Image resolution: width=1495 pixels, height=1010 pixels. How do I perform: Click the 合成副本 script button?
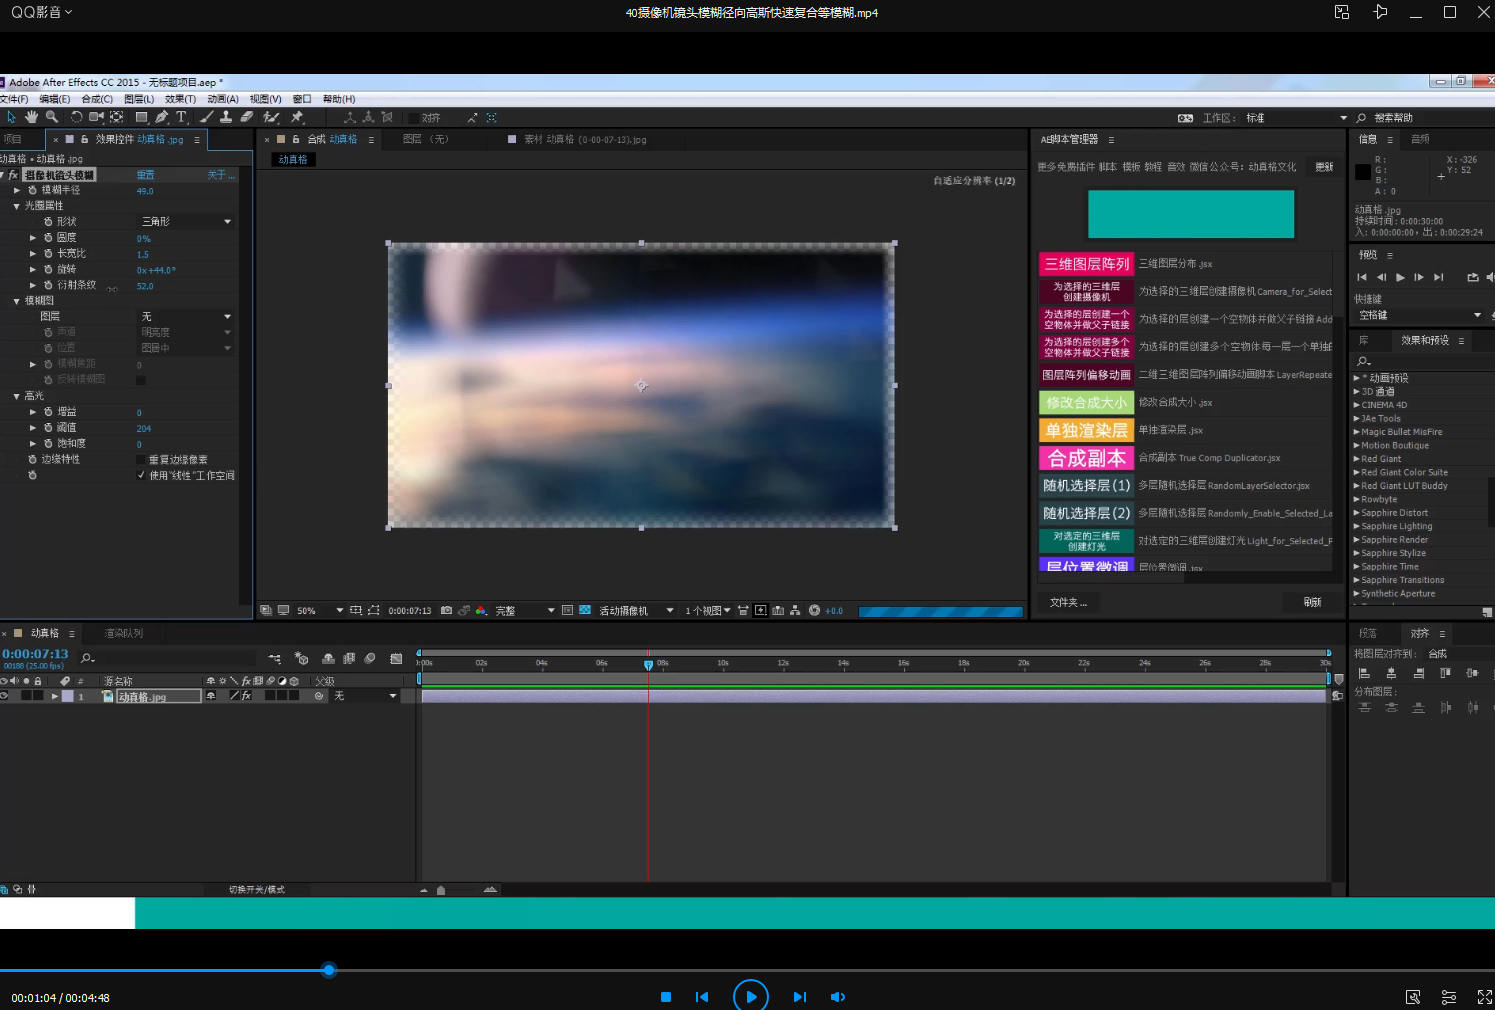[1086, 458]
